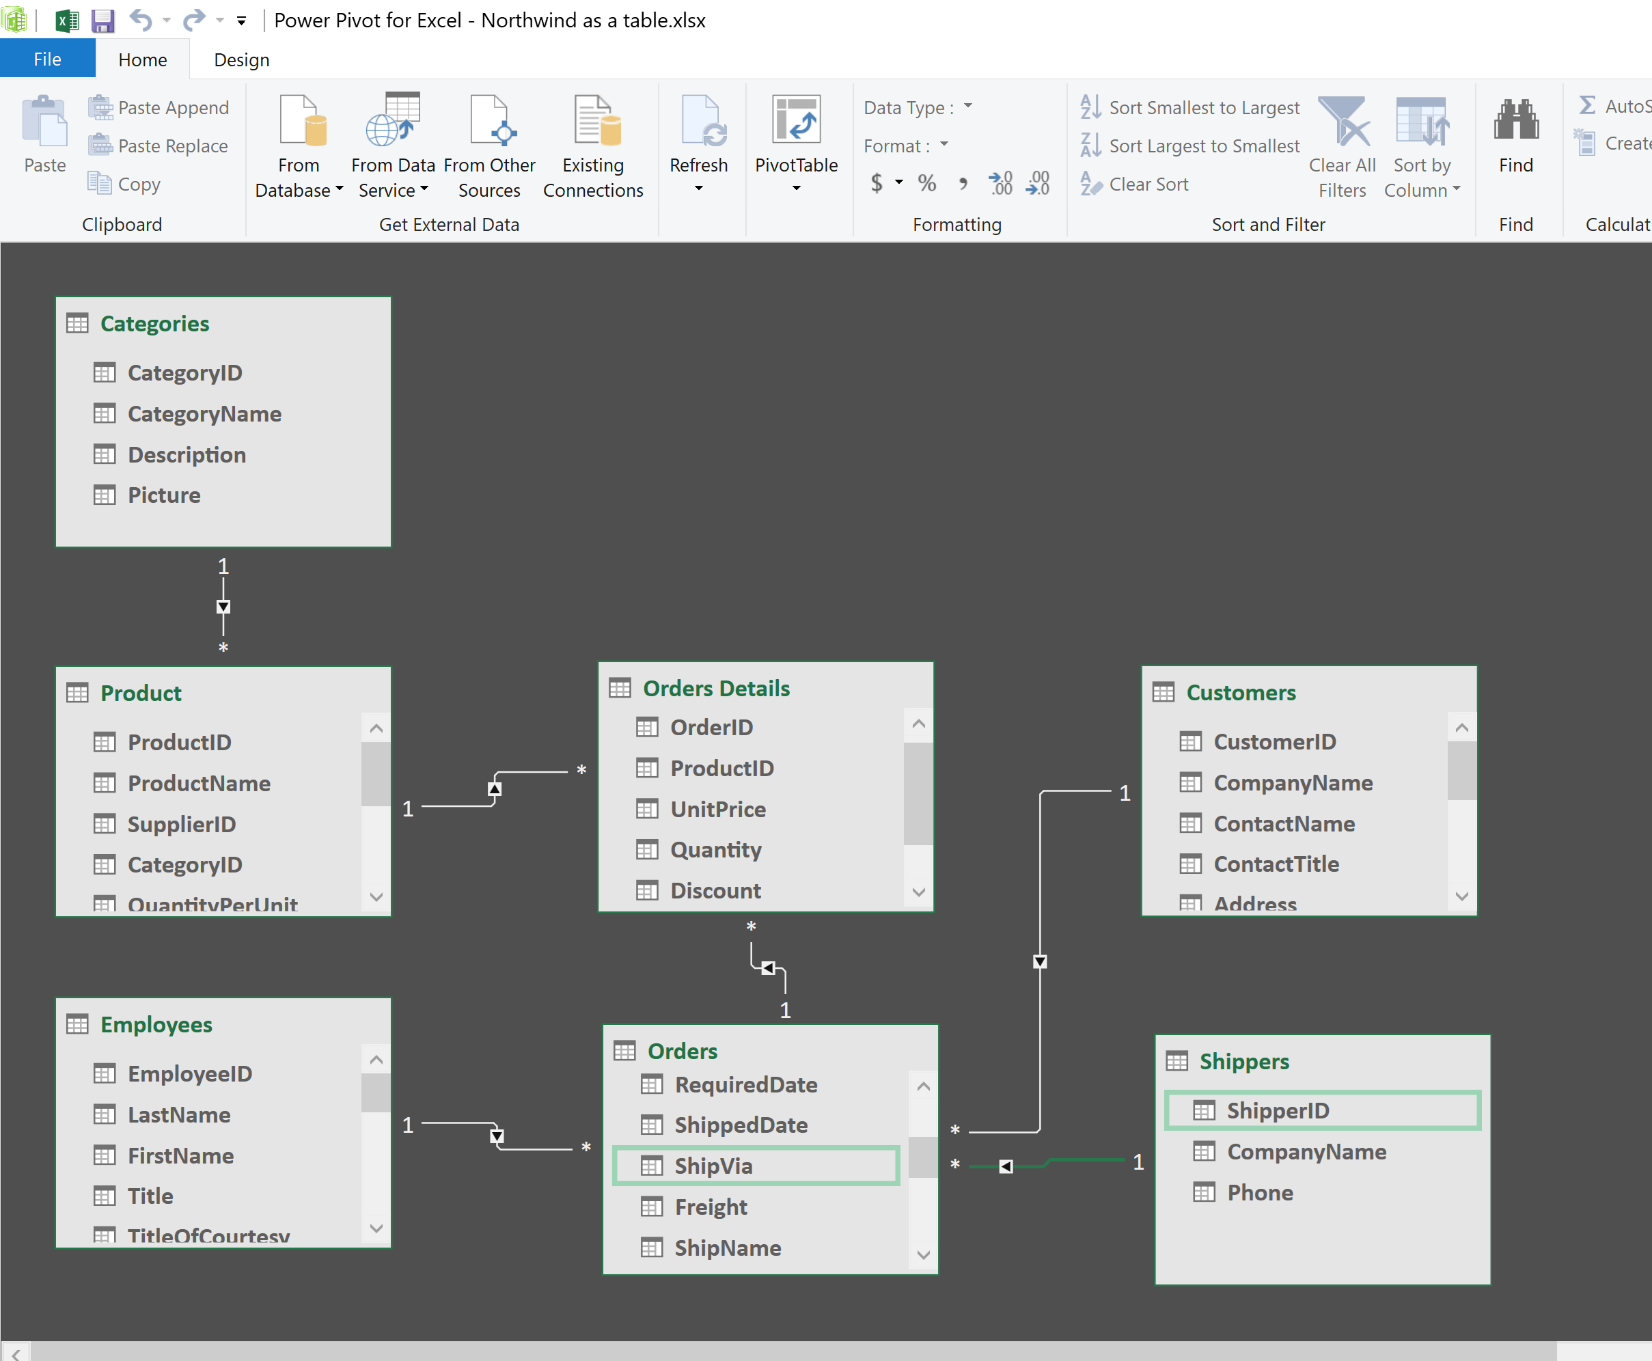Click Paste Replace
Screen dimensions: 1652x1361
pyautogui.click(x=159, y=146)
